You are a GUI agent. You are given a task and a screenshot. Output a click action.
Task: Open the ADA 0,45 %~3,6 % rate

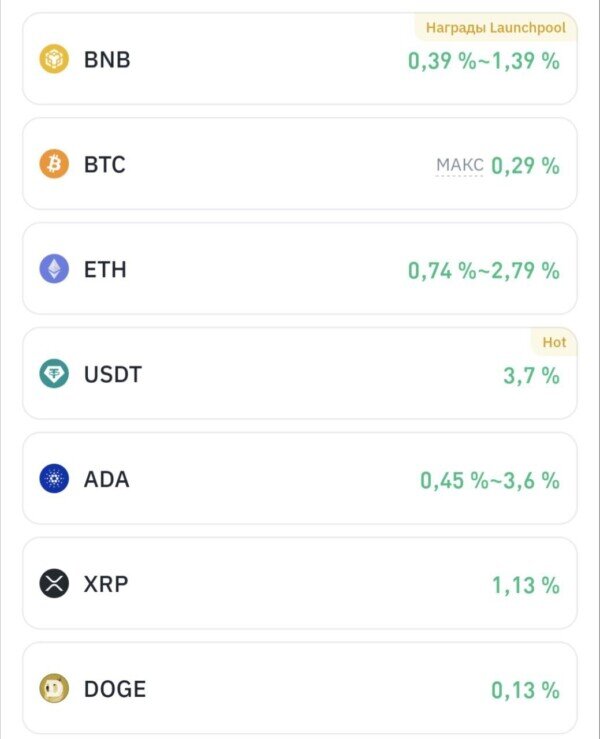click(x=489, y=480)
